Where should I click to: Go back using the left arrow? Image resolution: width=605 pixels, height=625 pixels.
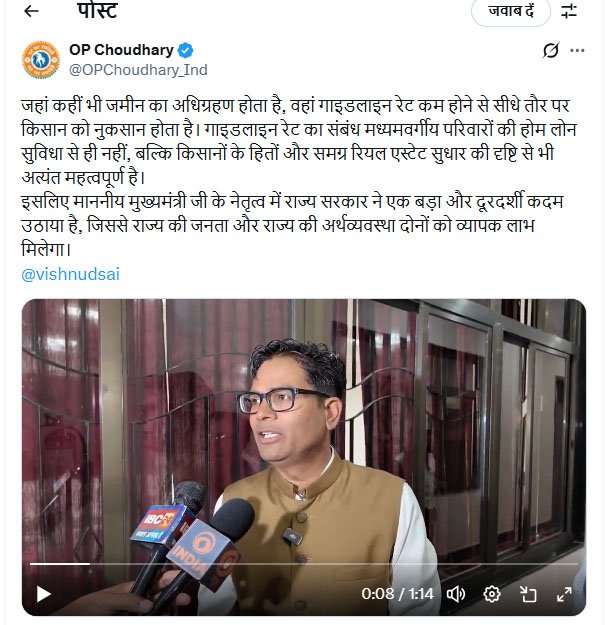pos(31,11)
